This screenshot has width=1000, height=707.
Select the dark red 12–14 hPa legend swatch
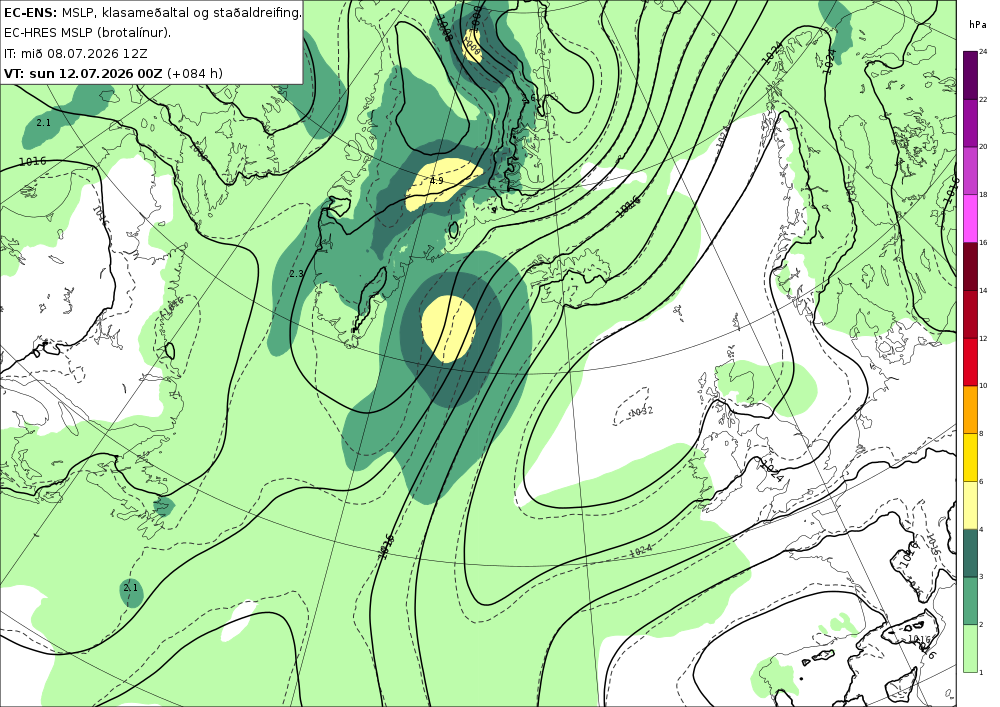point(970,314)
